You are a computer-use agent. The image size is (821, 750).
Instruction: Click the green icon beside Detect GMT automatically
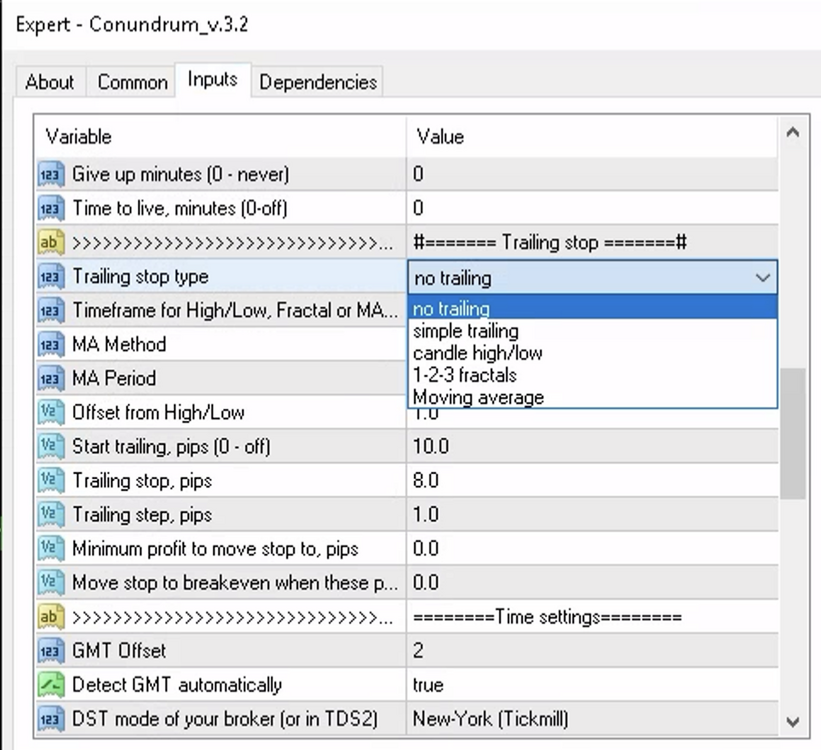51,685
